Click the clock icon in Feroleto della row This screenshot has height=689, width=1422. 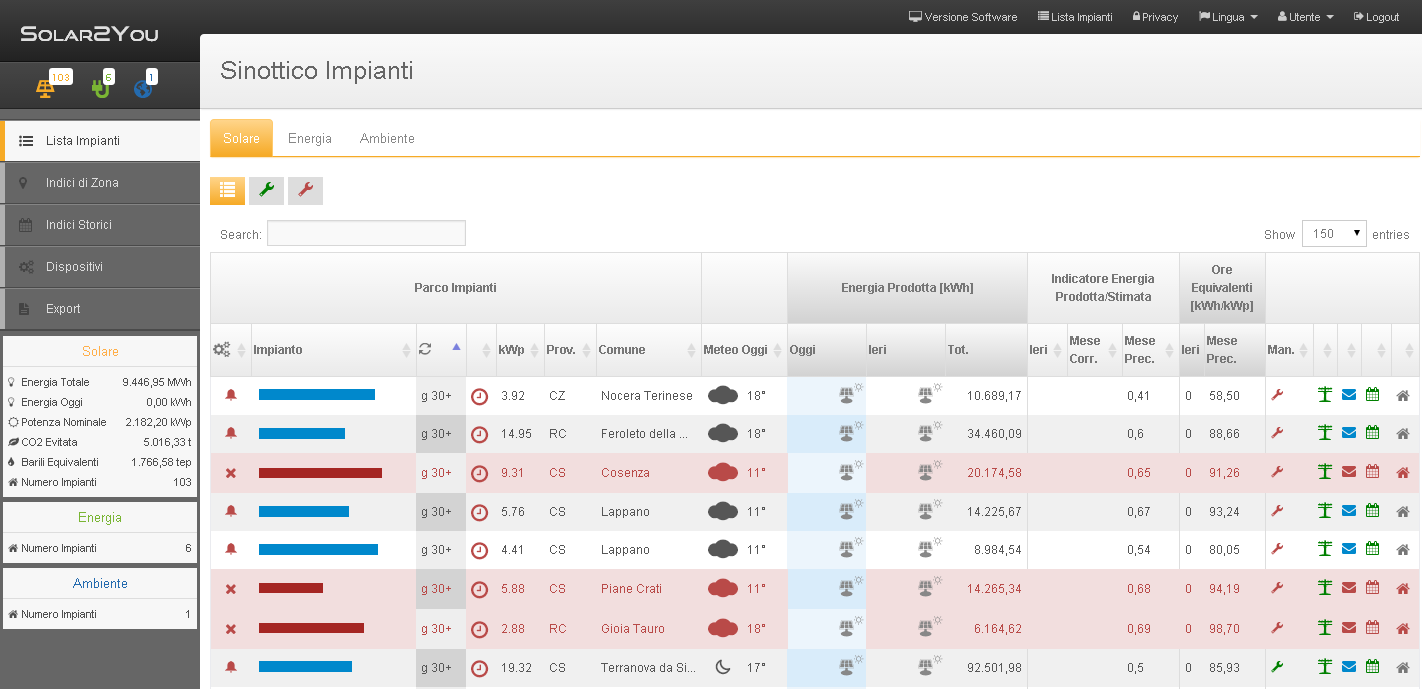click(479, 434)
